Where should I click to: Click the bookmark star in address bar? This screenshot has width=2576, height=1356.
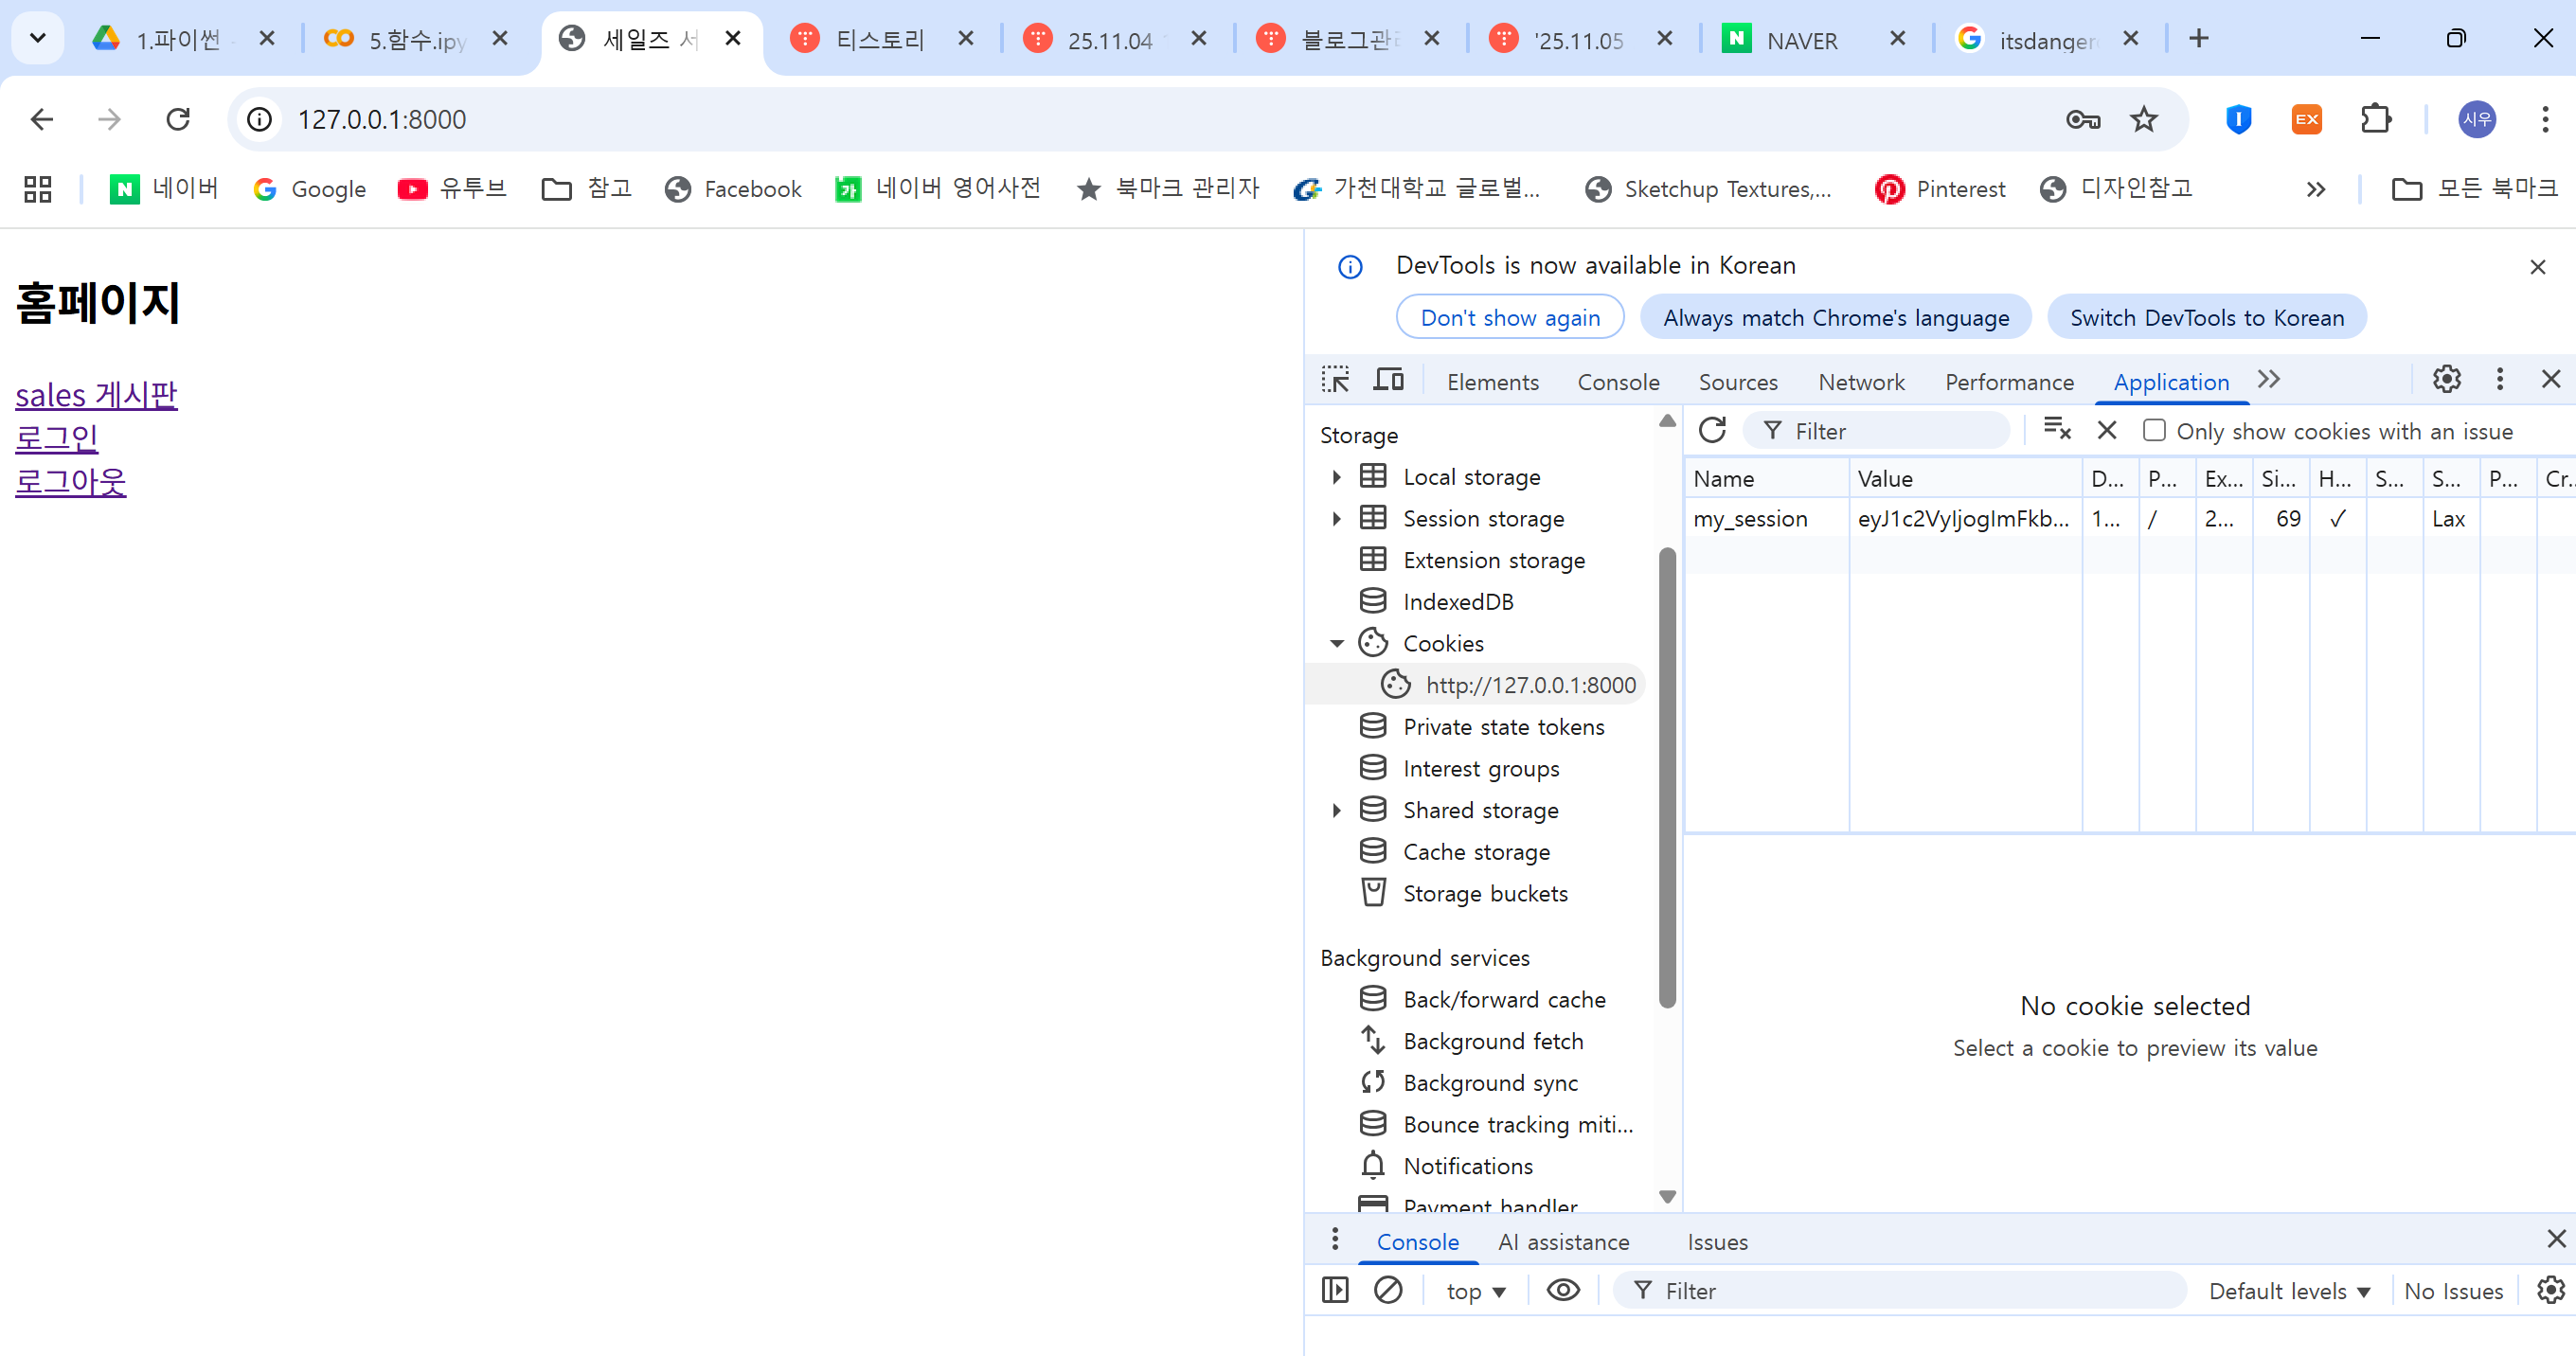(x=2143, y=120)
